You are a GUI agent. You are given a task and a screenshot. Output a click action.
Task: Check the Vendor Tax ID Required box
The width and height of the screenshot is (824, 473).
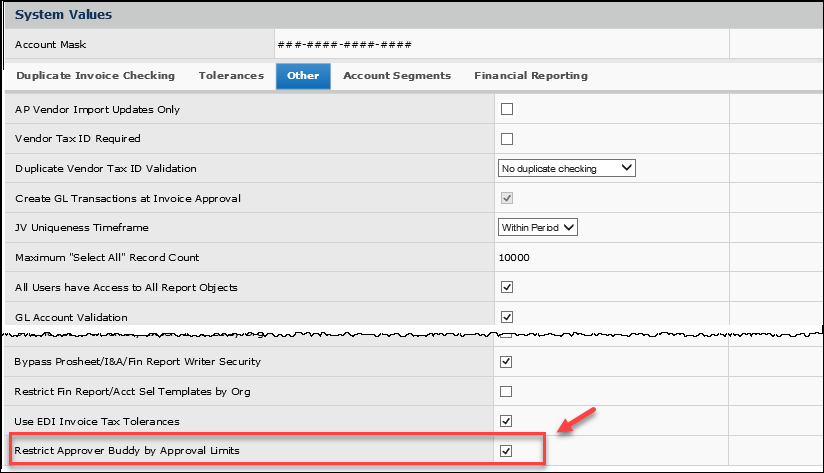click(x=506, y=139)
